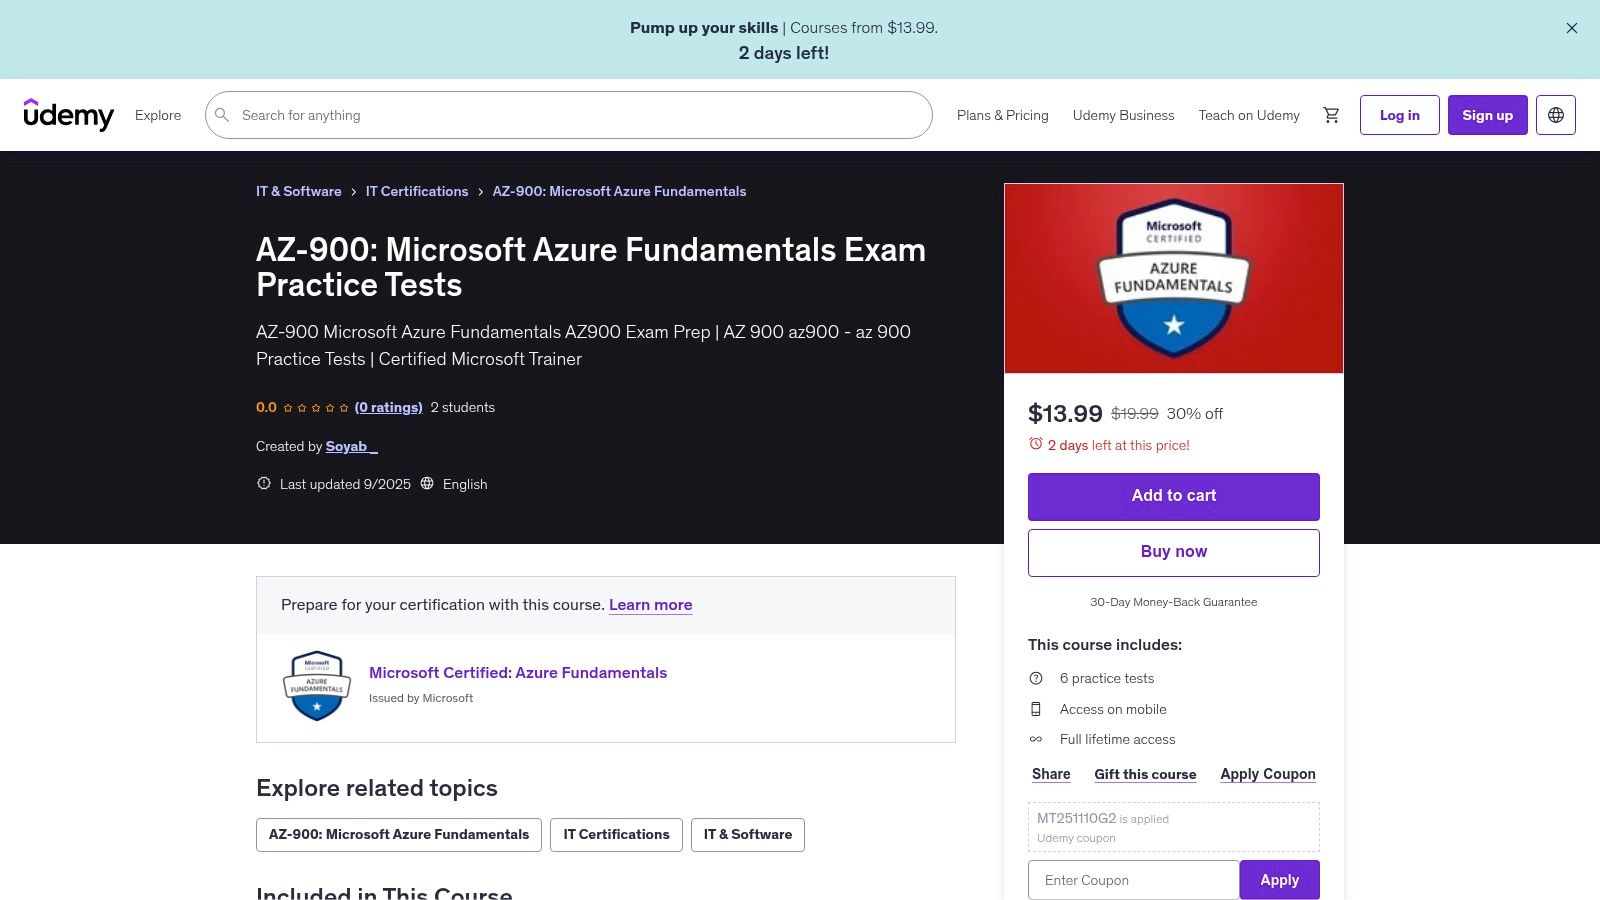Click the Udemy logo

coord(69,115)
